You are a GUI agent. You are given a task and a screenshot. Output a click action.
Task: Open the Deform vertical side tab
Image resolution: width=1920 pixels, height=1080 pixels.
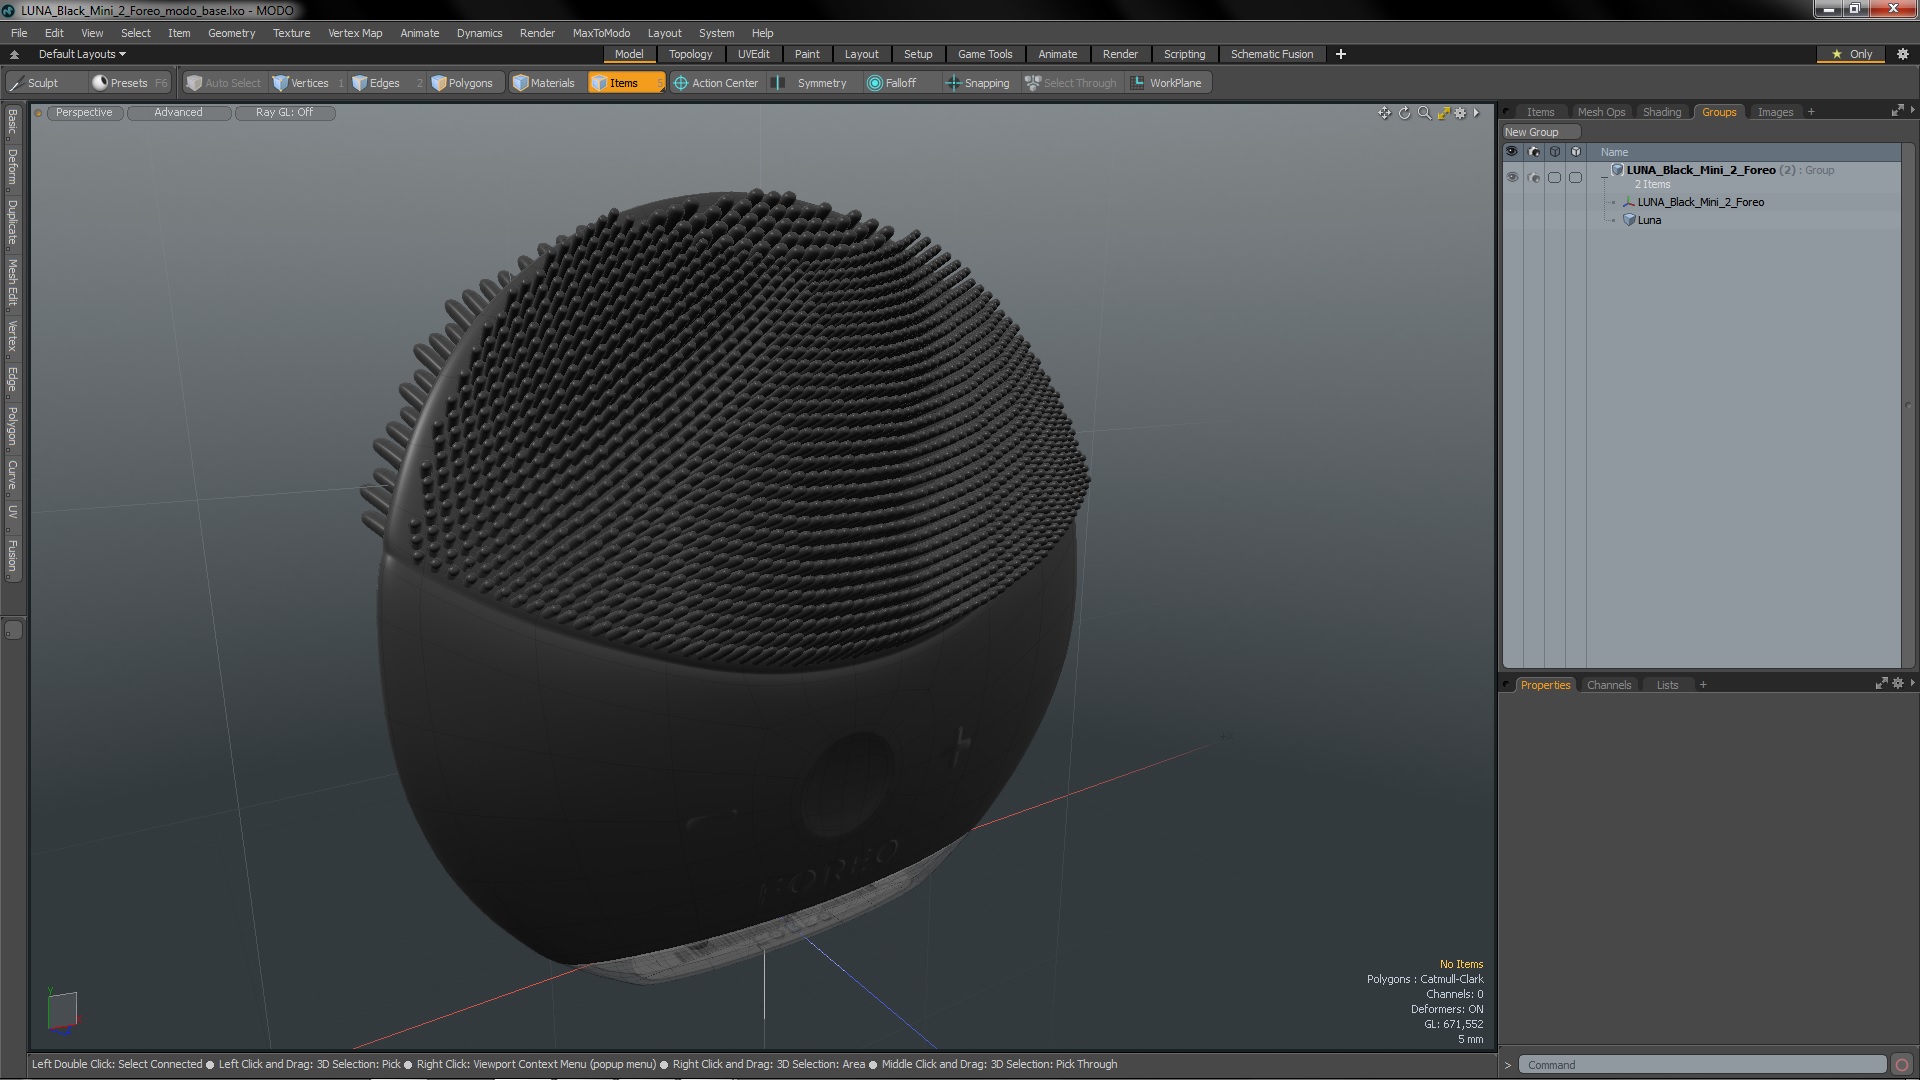tap(12, 168)
